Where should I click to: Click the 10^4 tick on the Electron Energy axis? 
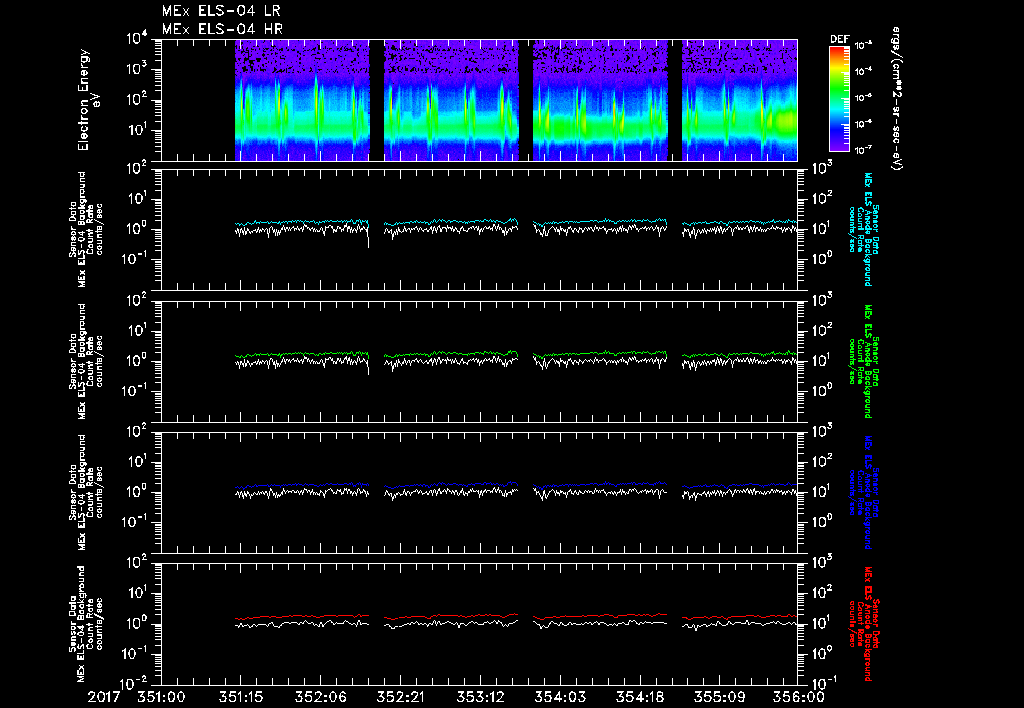[137, 39]
